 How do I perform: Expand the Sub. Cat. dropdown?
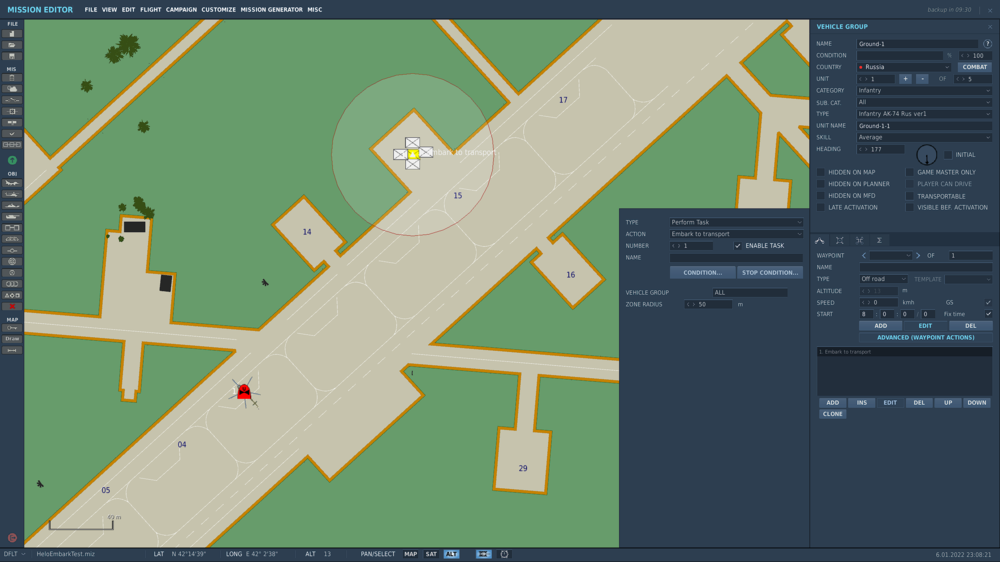[924, 102]
